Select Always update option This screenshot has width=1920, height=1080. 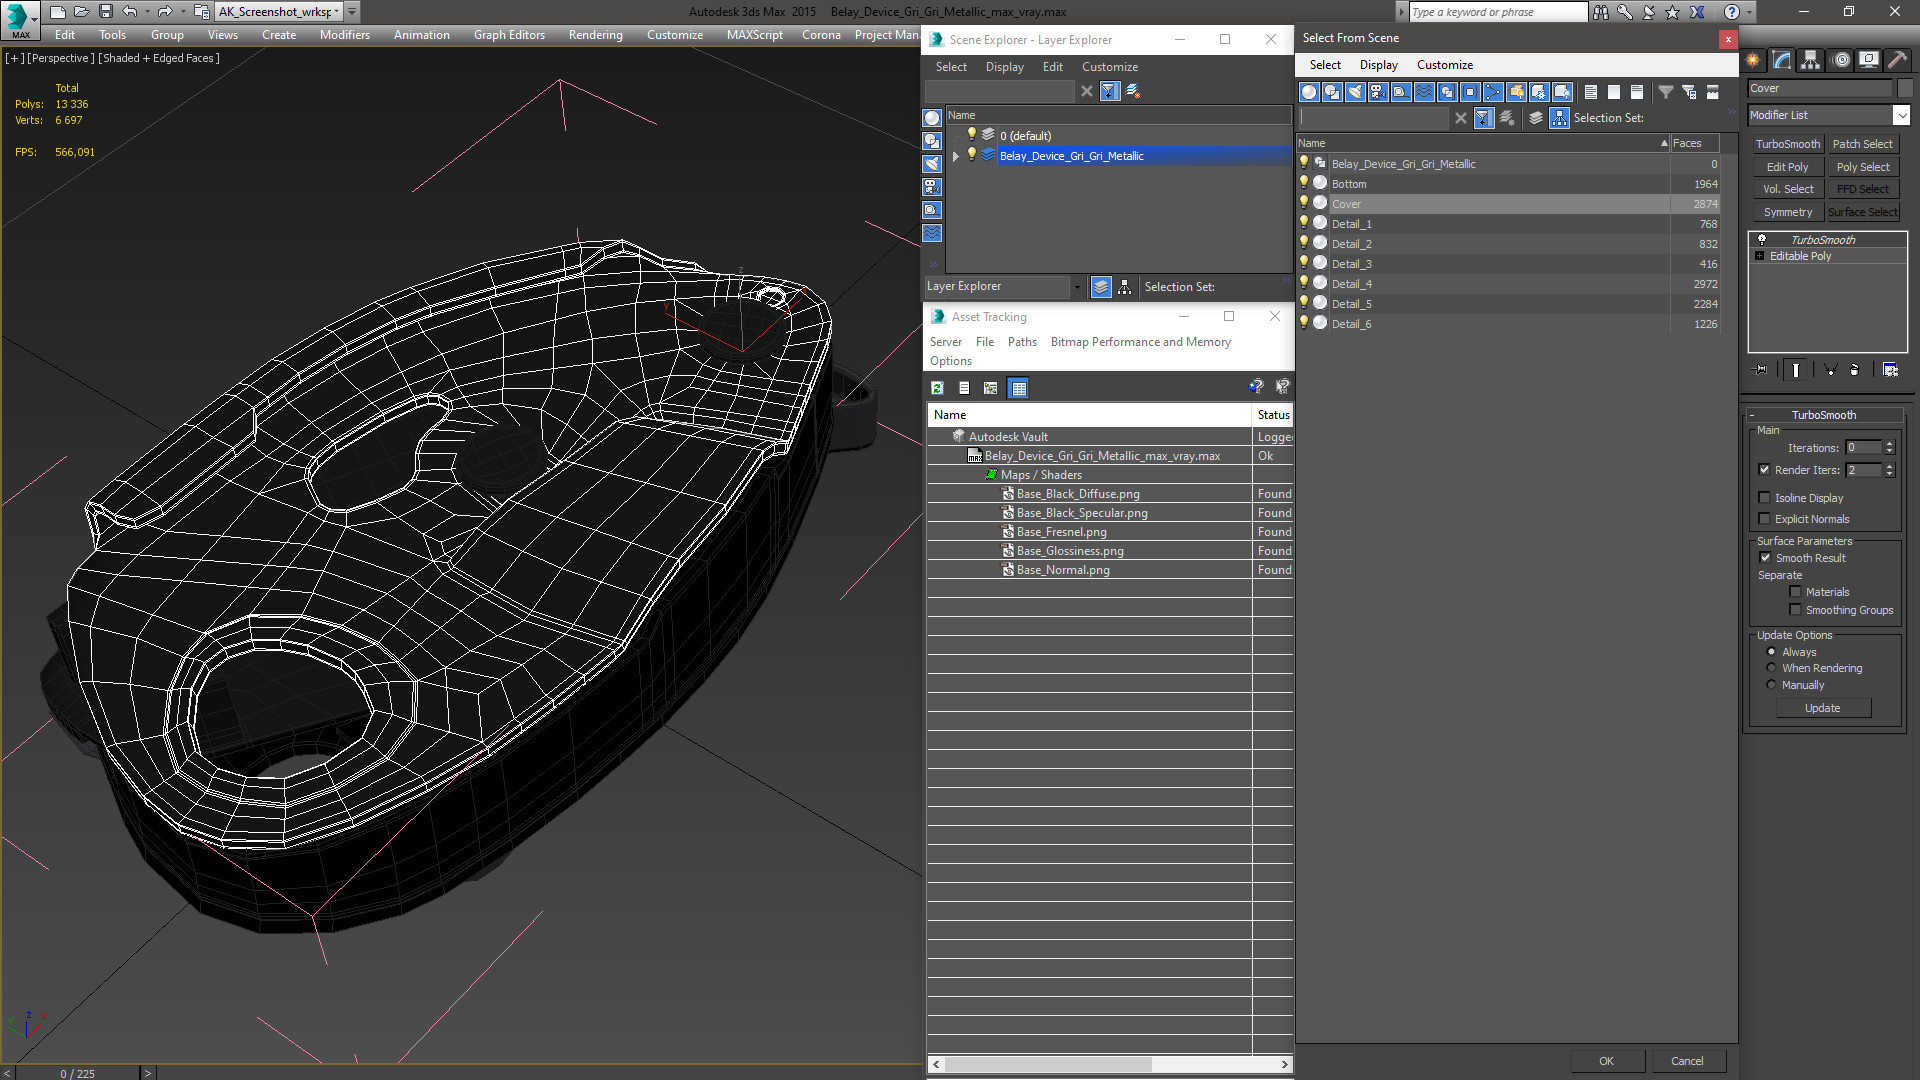[x=1771, y=652]
